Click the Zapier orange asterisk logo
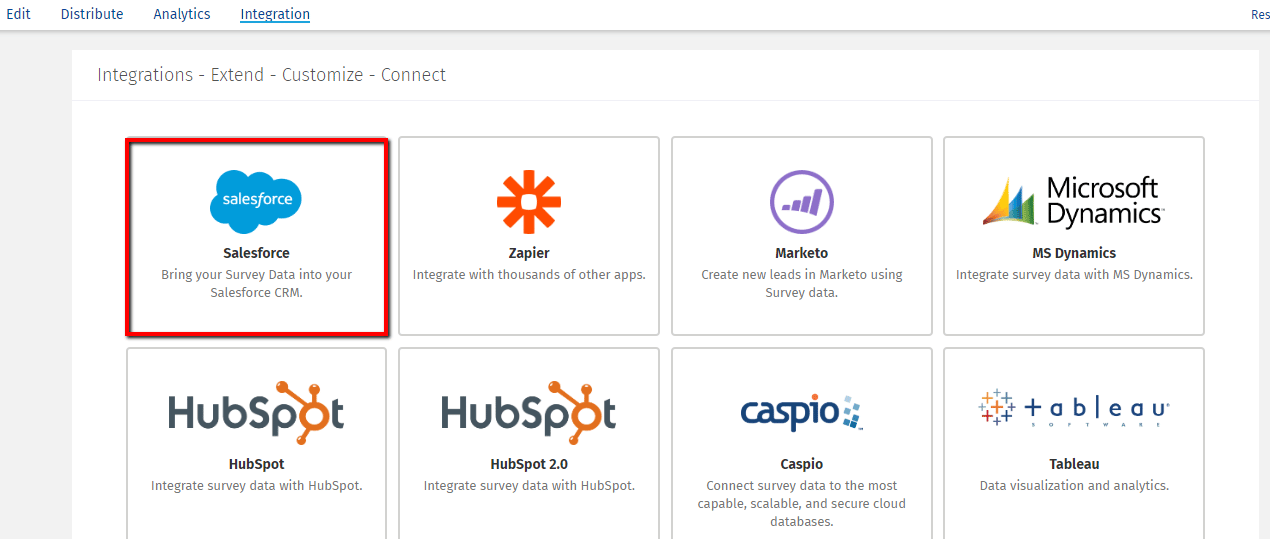1270x539 pixels. click(x=529, y=201)
